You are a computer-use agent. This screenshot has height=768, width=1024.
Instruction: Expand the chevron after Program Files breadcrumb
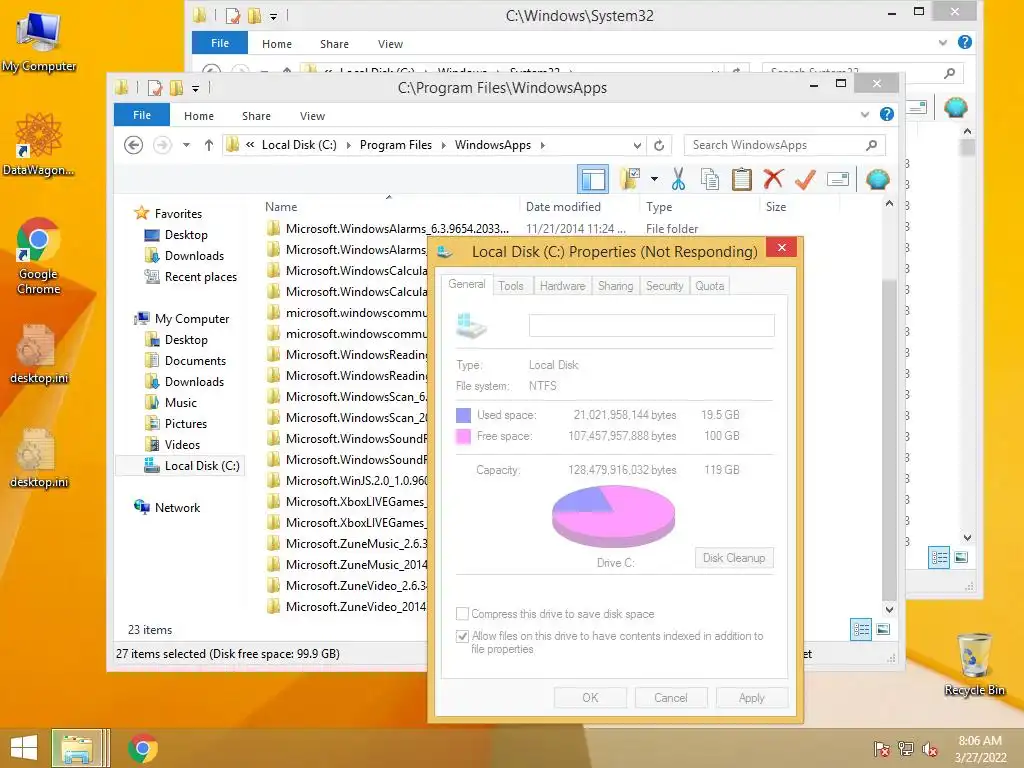443,145
